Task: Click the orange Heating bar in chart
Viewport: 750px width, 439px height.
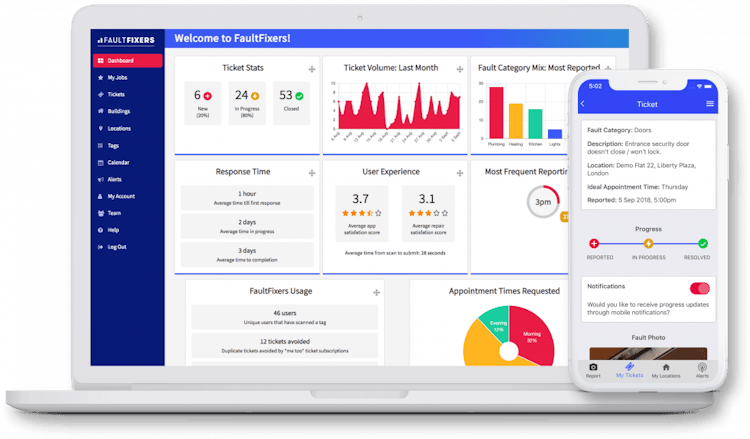Action: coord(516,121)
